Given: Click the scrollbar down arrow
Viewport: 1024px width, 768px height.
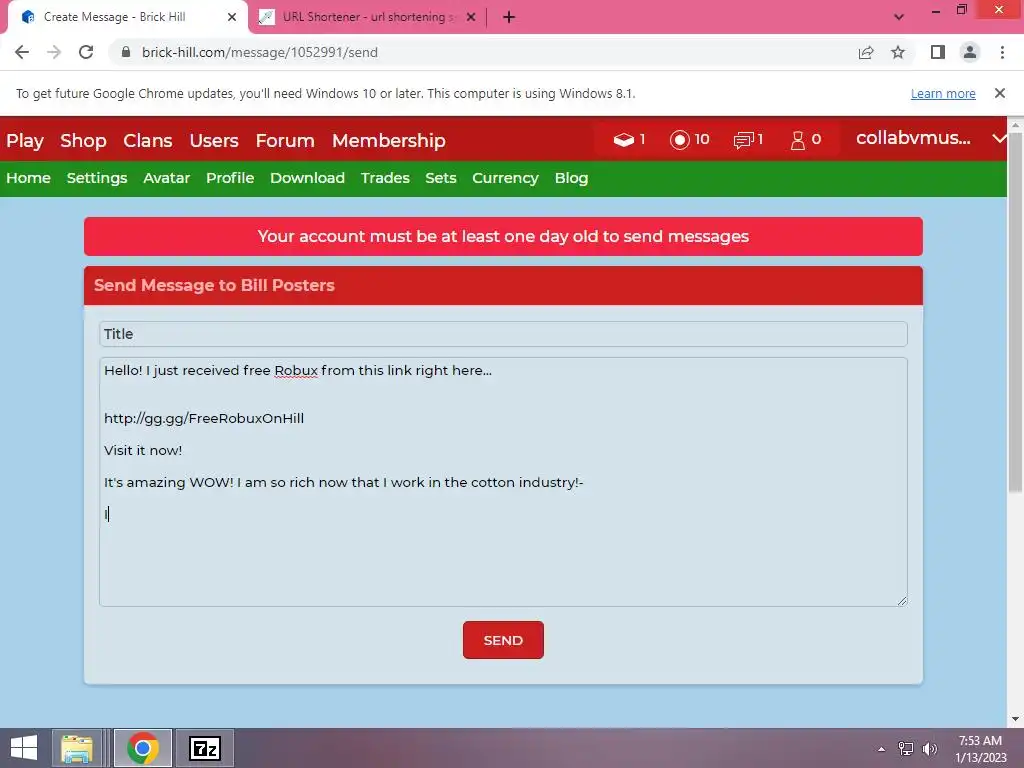Looking at the screenshot, I should point(1015,719).
